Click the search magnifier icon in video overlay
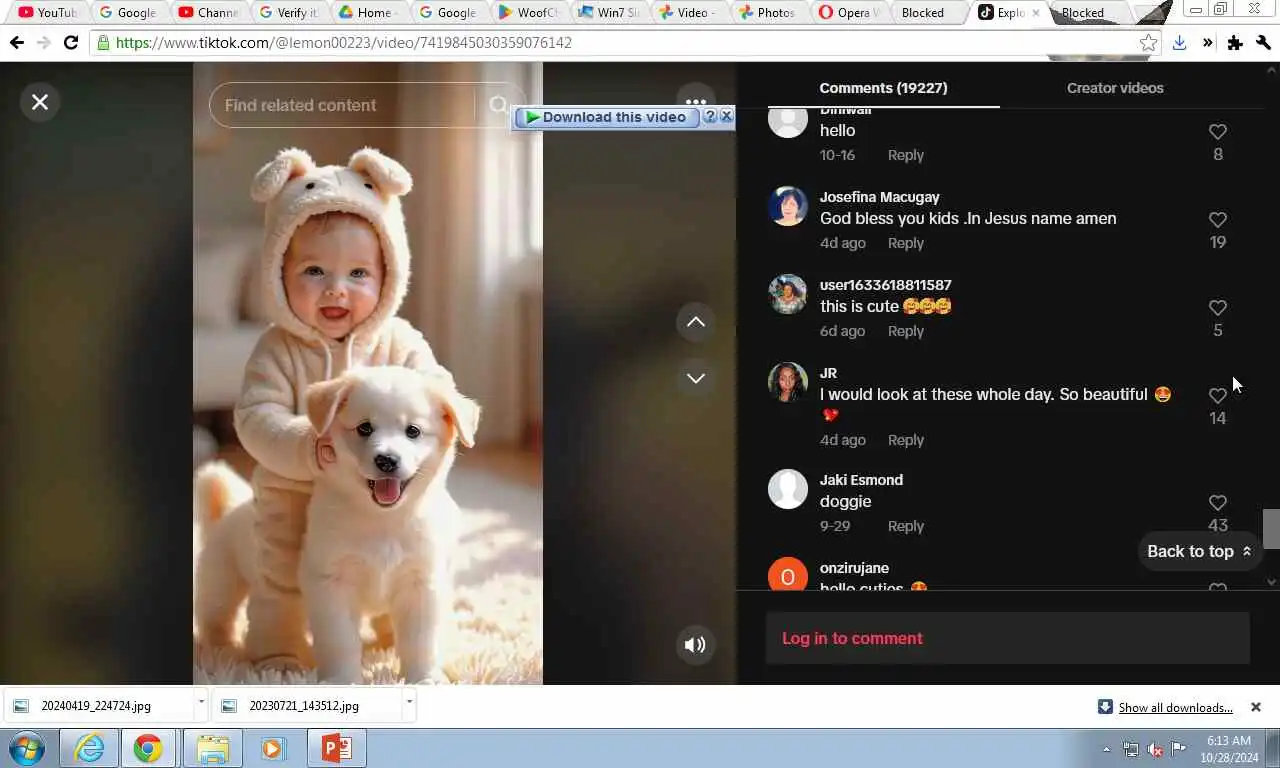The width and height of the screenshot is (1280, 768). coord(498,105)
